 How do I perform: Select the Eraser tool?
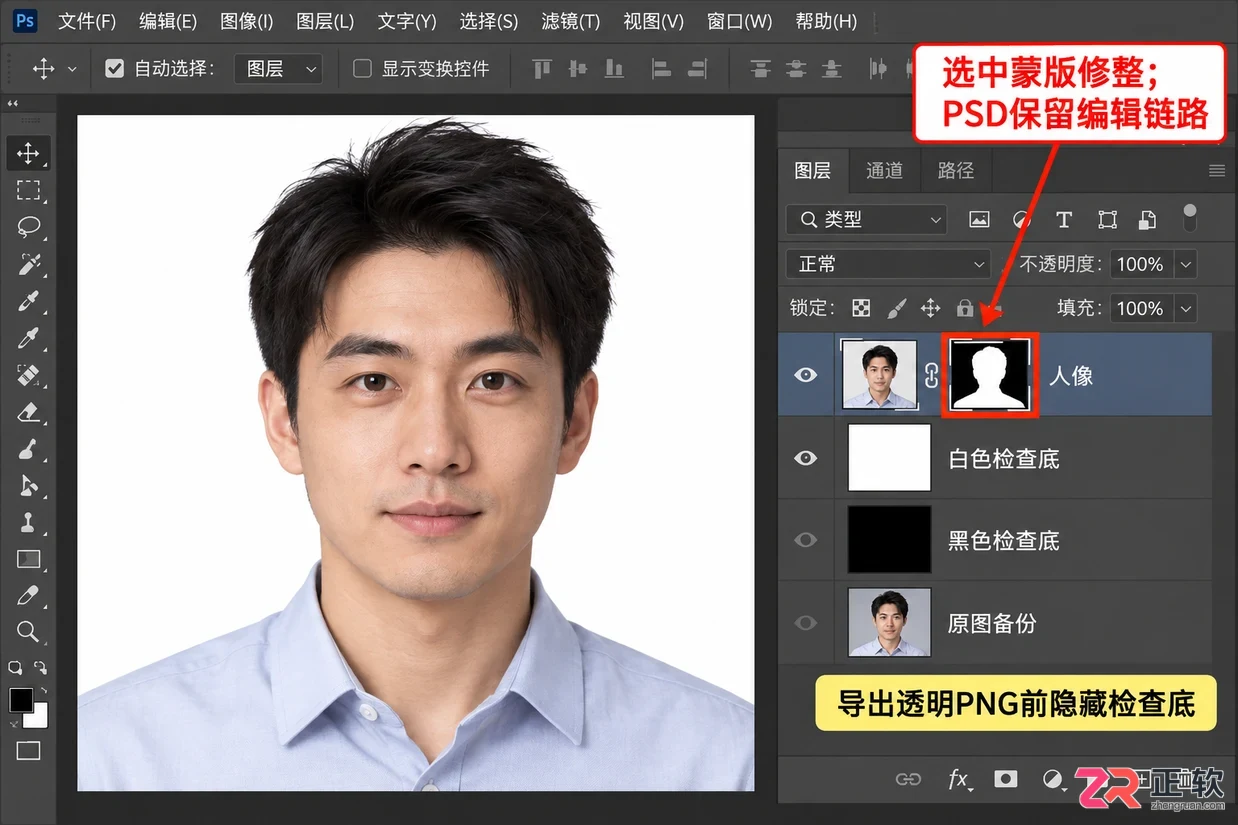pos(28,412)
